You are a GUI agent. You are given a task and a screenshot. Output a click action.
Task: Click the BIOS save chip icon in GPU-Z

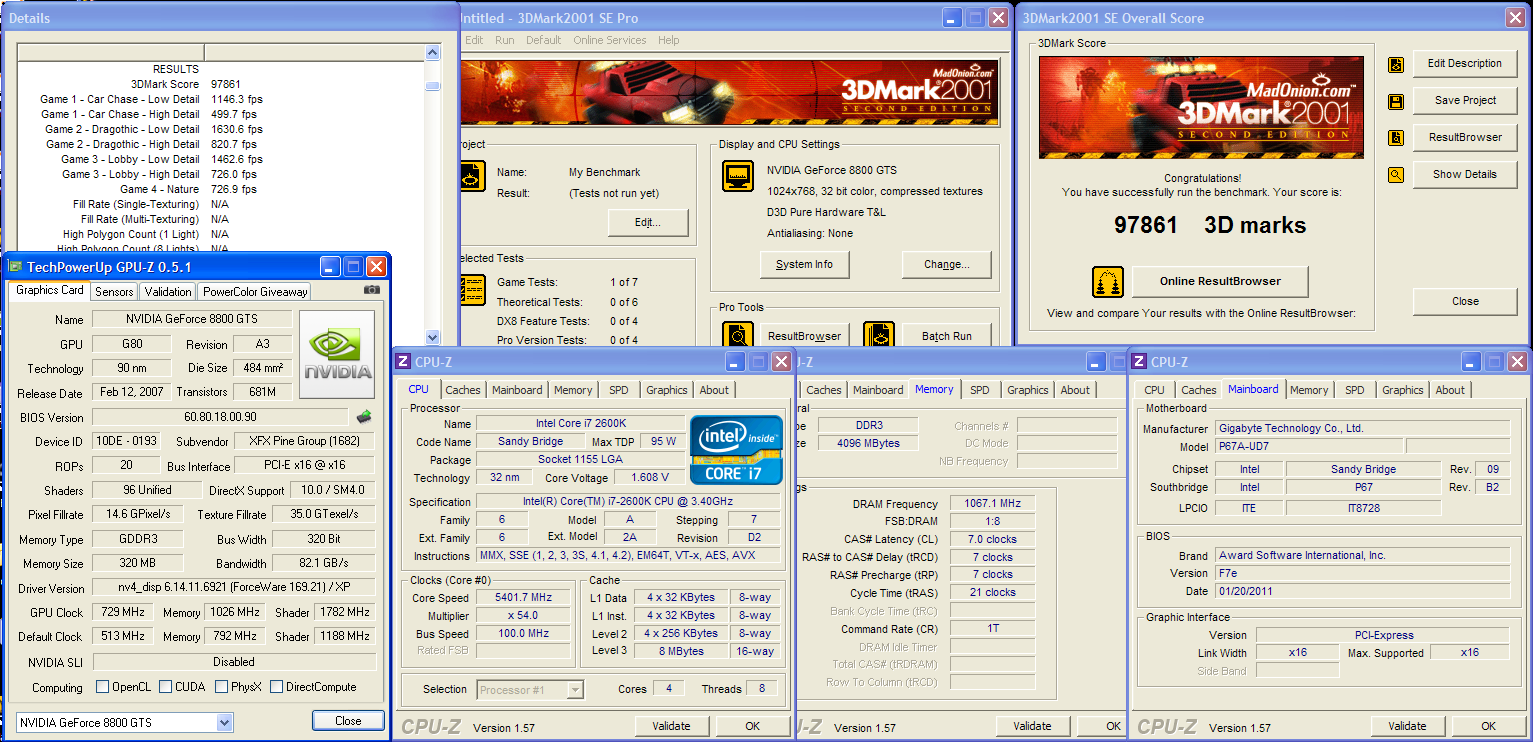point(364,416)
